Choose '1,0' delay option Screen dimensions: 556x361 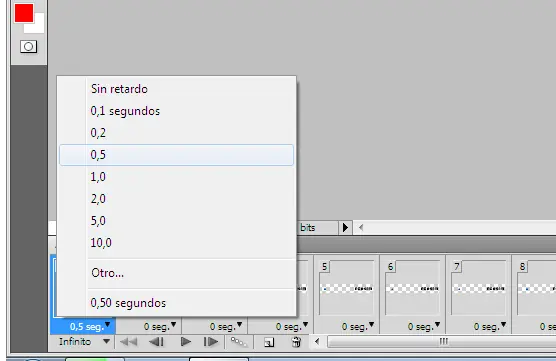click(x=176, y=177)
